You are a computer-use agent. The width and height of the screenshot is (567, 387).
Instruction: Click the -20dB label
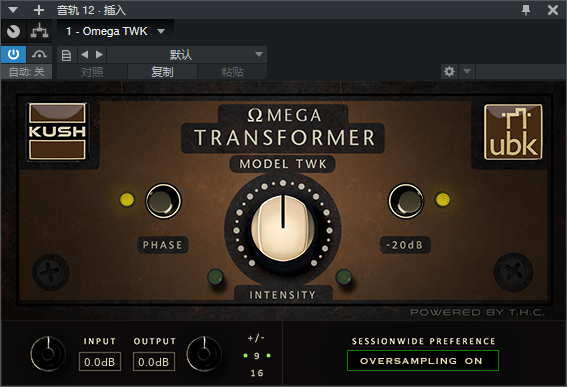(x=405, y=245)
